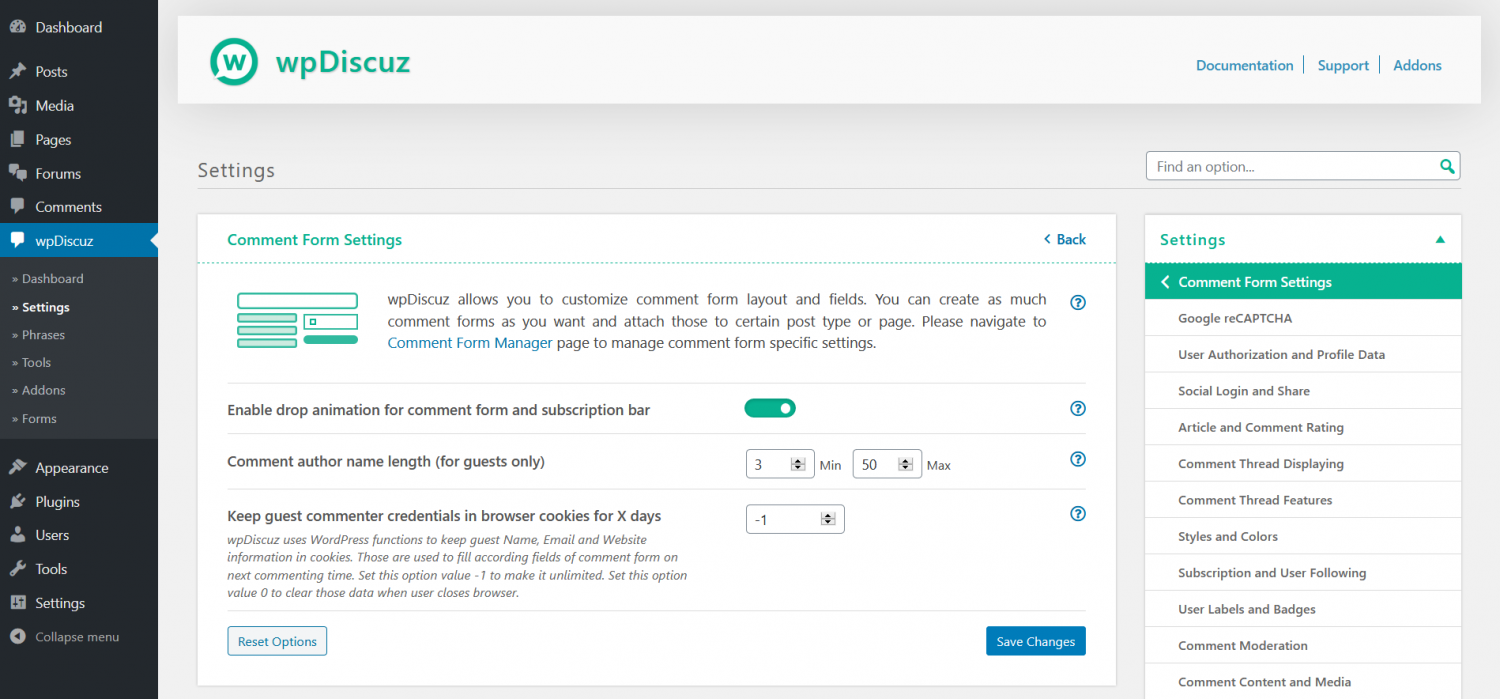Click the search magnifier icon

click(1446, 166)
